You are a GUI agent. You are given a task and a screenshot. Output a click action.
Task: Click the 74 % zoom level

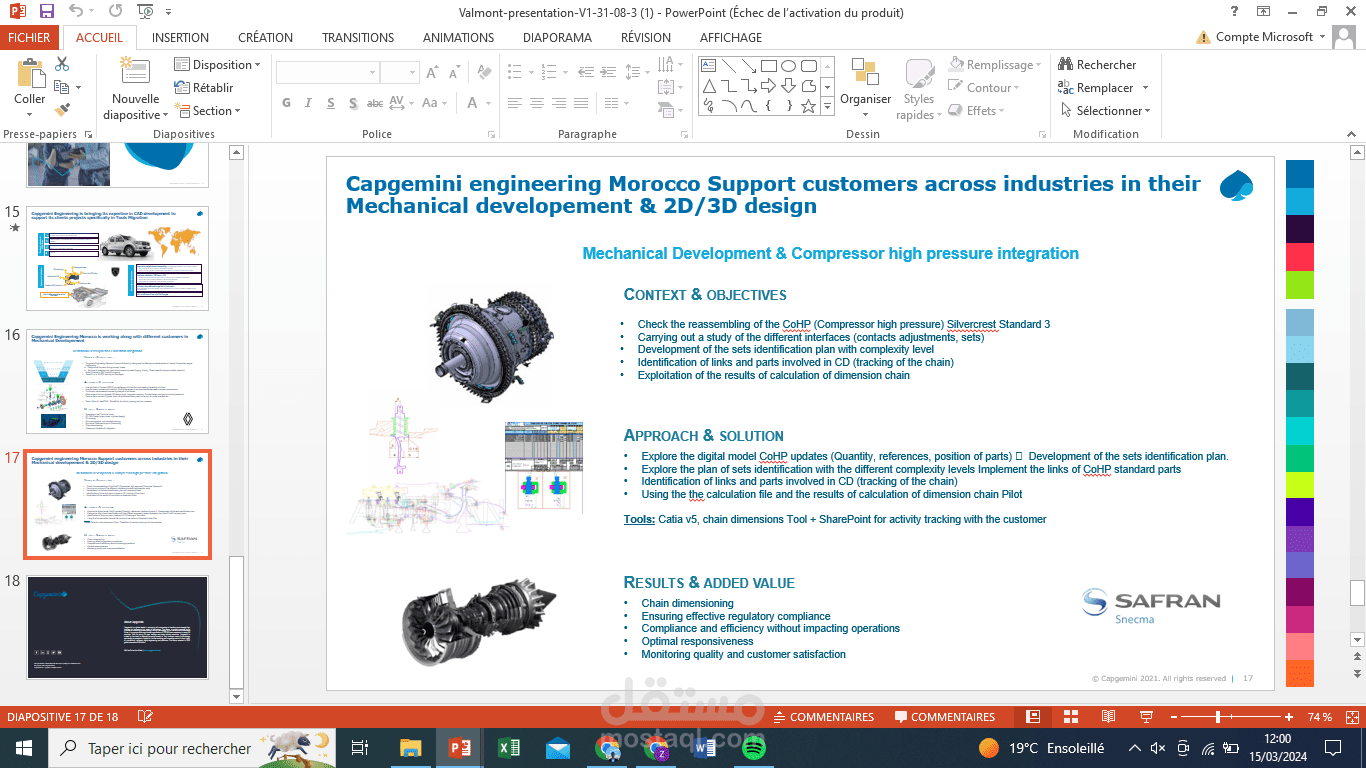pos(1319,717)
